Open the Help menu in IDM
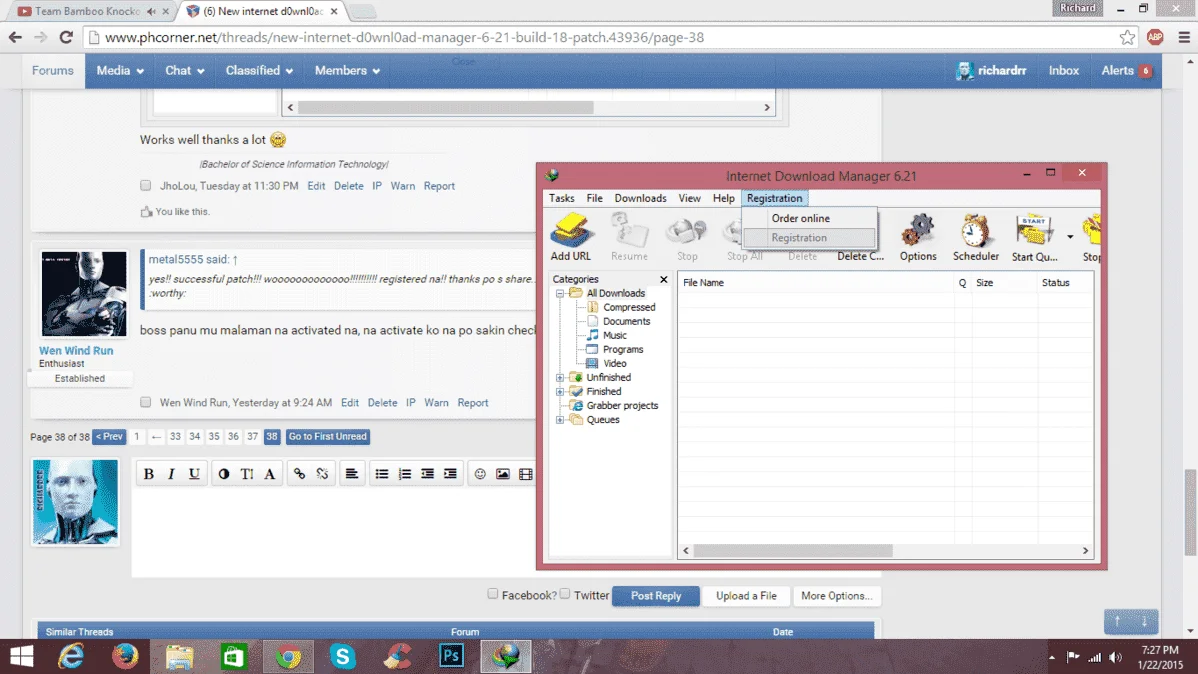1198x674 pixels. pos(724,198)
